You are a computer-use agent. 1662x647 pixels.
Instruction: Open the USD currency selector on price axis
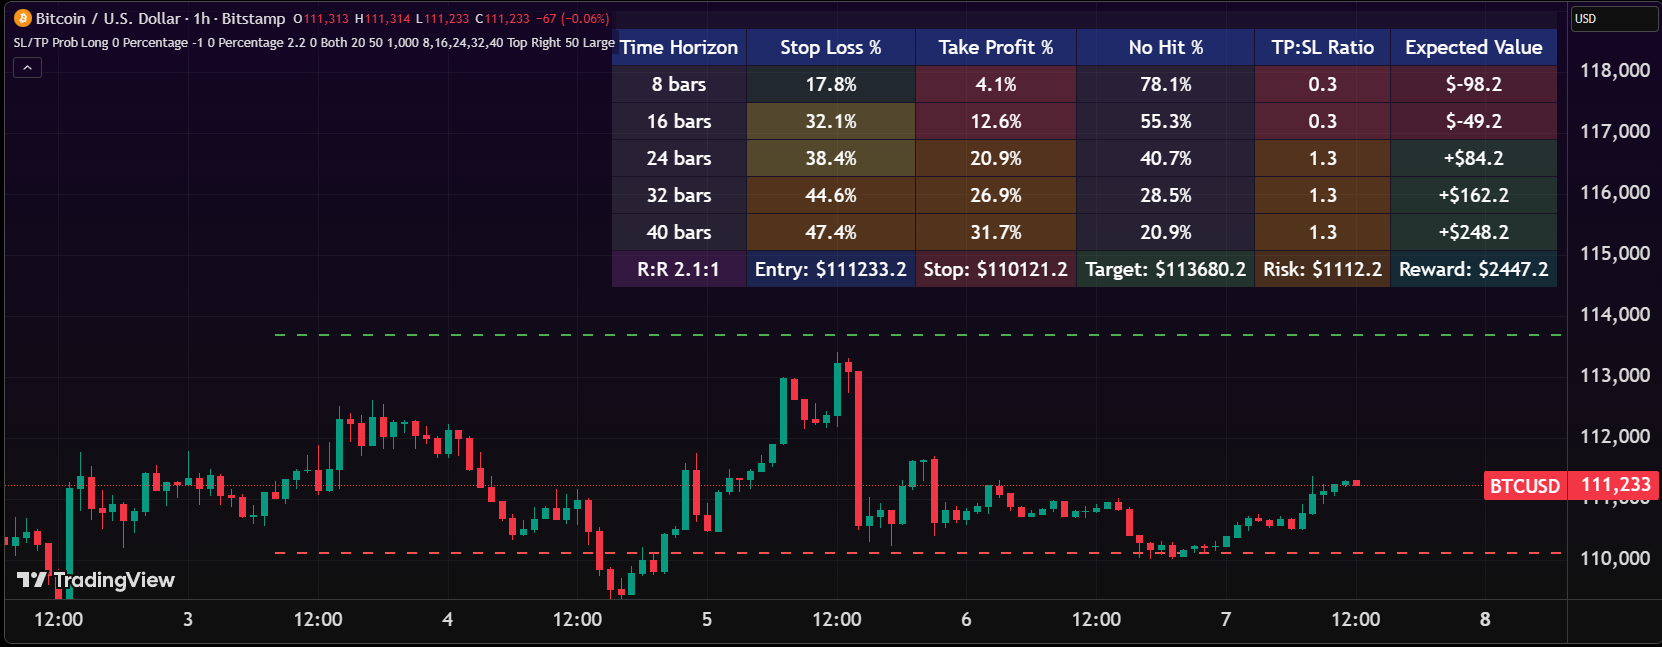pyautogui.click(x=1613, y=19)
